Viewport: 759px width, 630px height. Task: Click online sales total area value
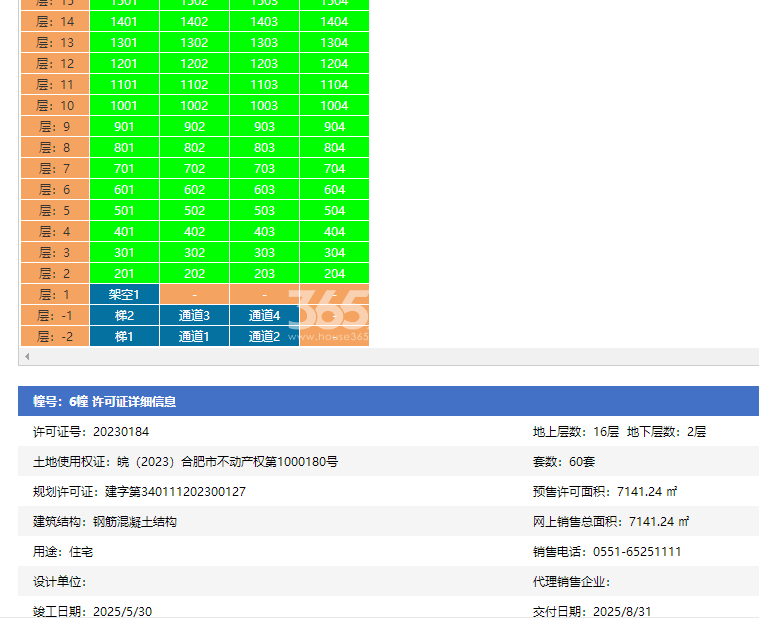tap(659, 522)
